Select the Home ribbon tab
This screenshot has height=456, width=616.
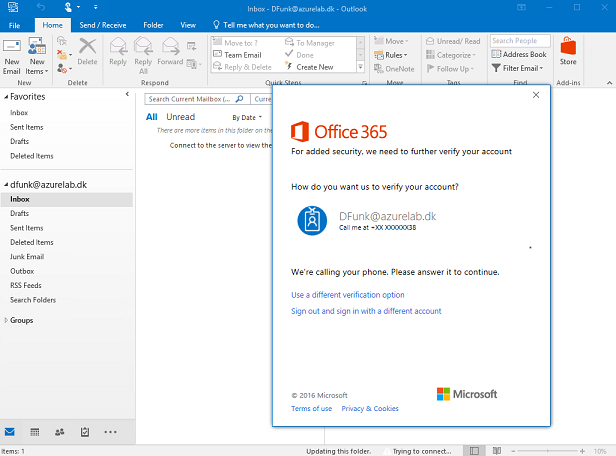point(53,25)
